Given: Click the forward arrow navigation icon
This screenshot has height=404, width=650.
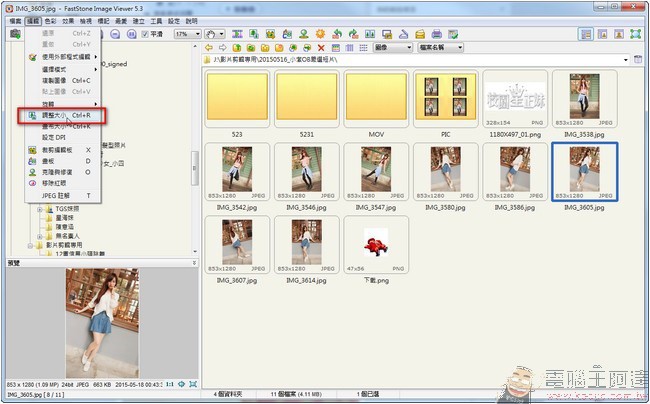Looking at the screenshot, I should pos(223,48).
